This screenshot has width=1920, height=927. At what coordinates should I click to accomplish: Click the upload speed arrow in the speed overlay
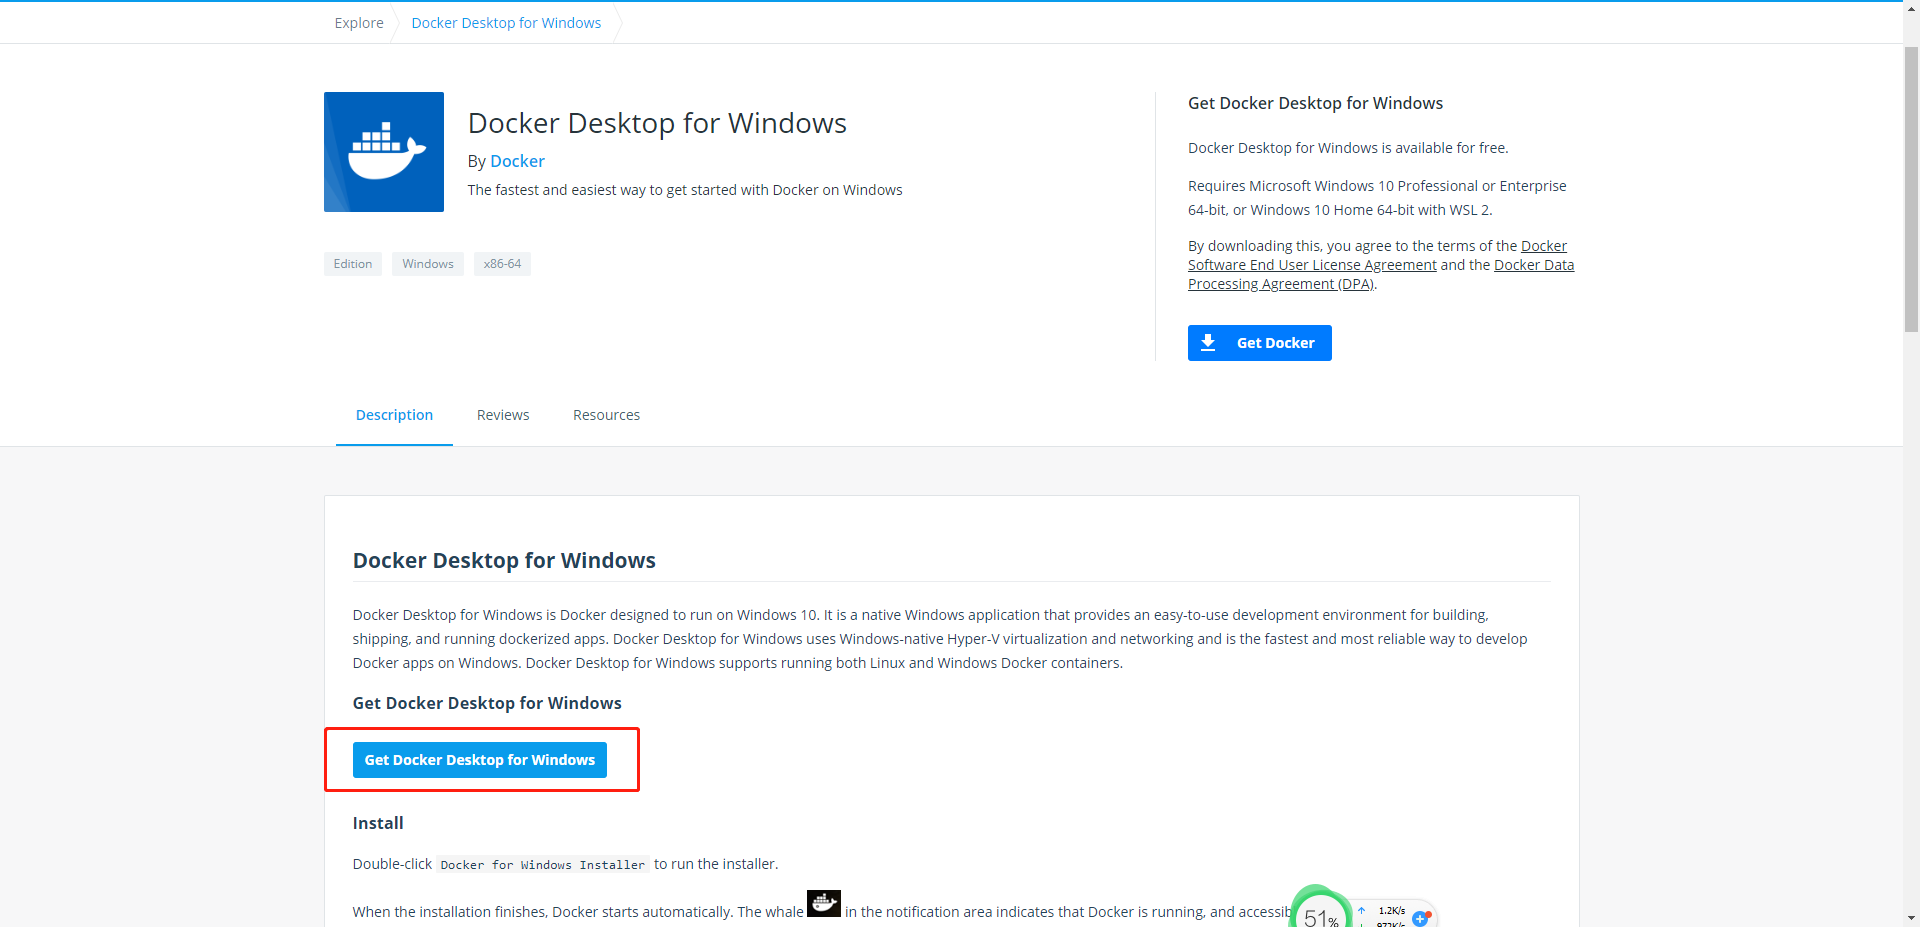[1361, 910]
